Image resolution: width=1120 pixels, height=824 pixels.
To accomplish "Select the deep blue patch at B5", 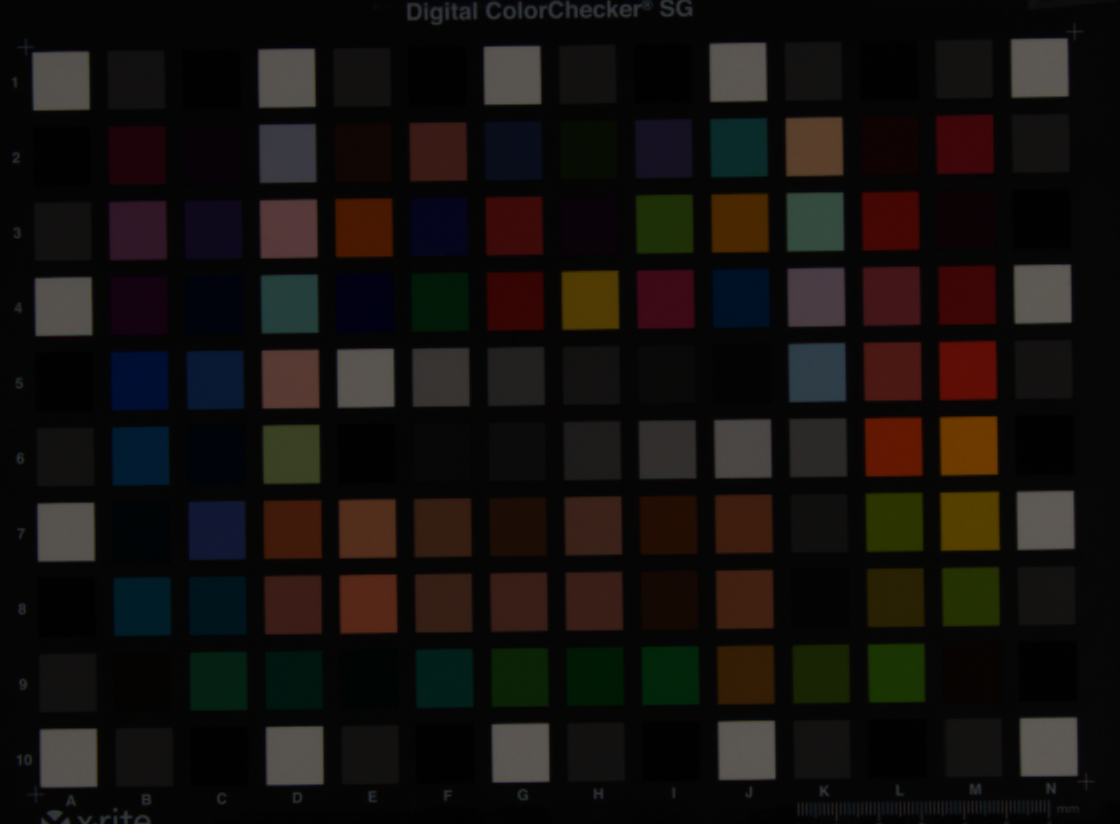I will click(x=139, y=381).
